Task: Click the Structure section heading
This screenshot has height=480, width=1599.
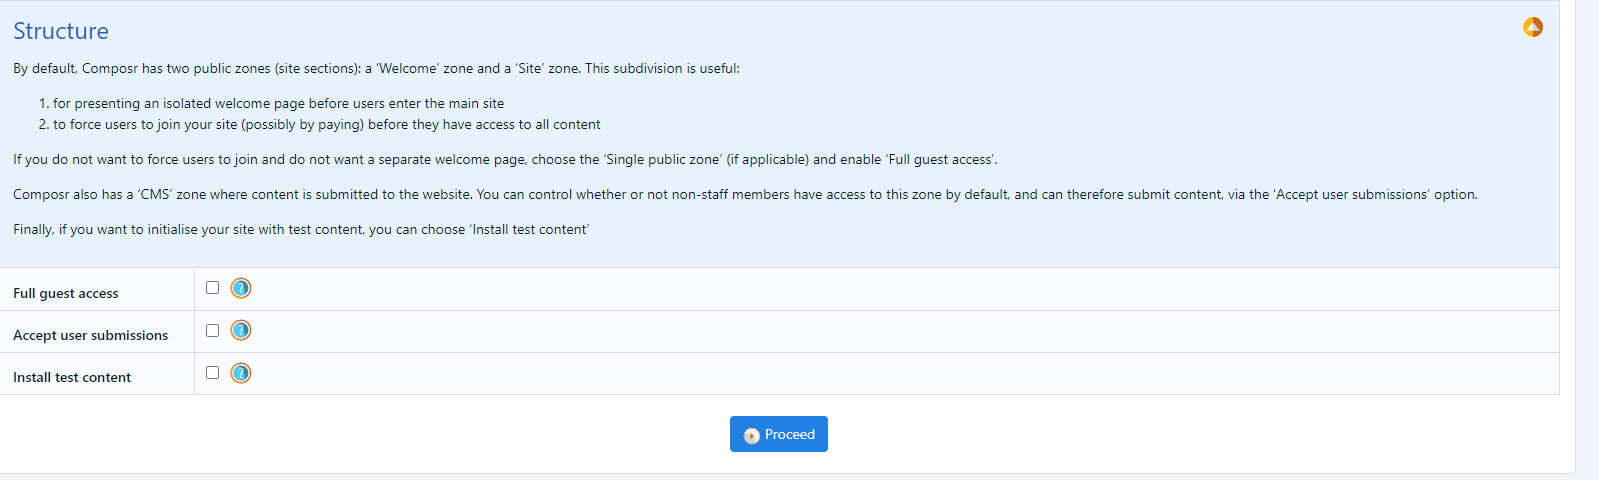Action: (x=61, y=31)
